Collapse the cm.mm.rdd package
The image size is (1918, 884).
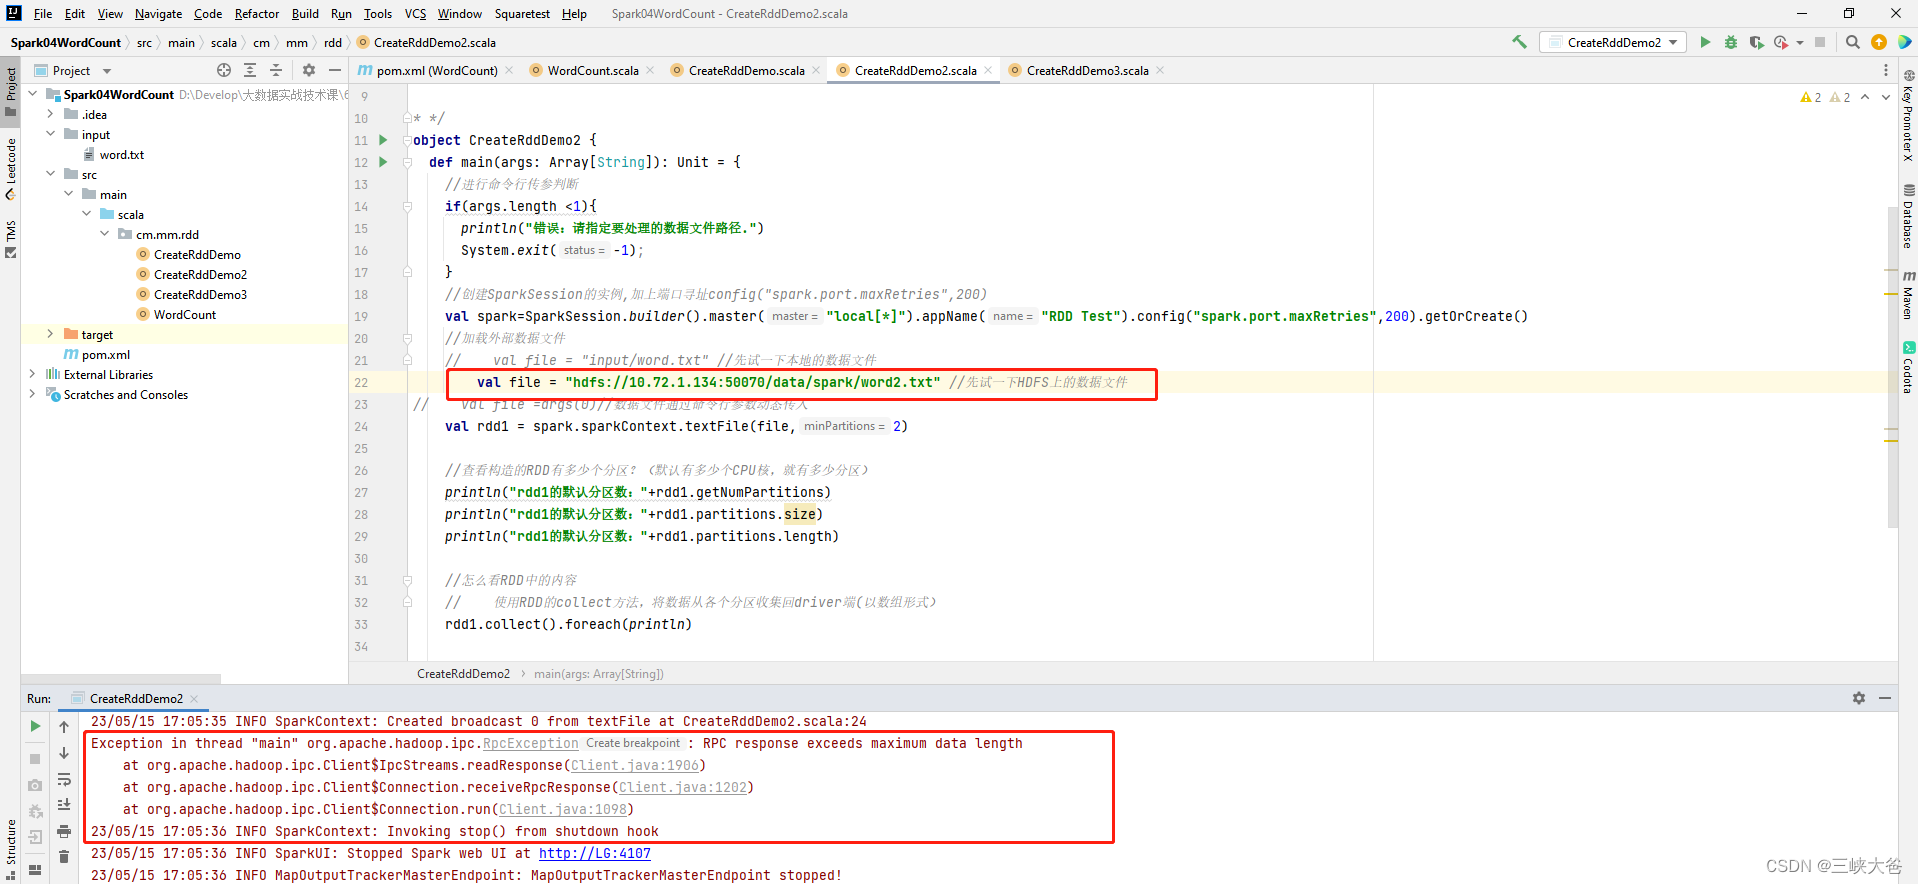[x=105, y=234]
